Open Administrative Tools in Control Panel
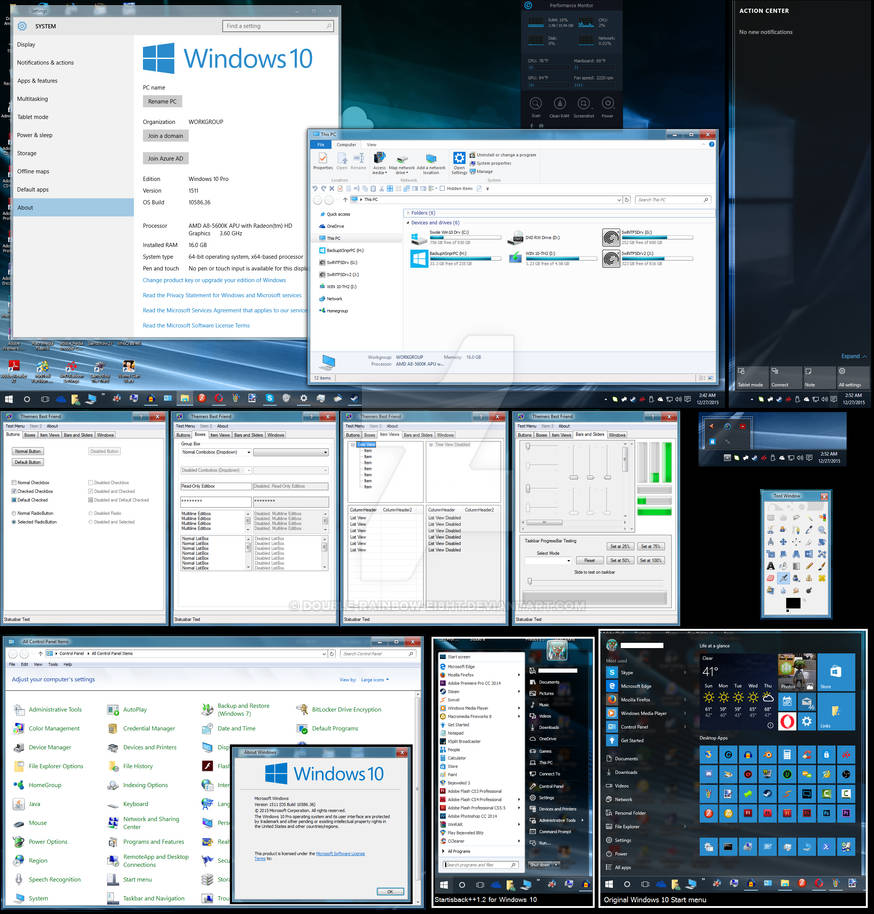This screenshot has height=914, width=874. coord(48,709)
